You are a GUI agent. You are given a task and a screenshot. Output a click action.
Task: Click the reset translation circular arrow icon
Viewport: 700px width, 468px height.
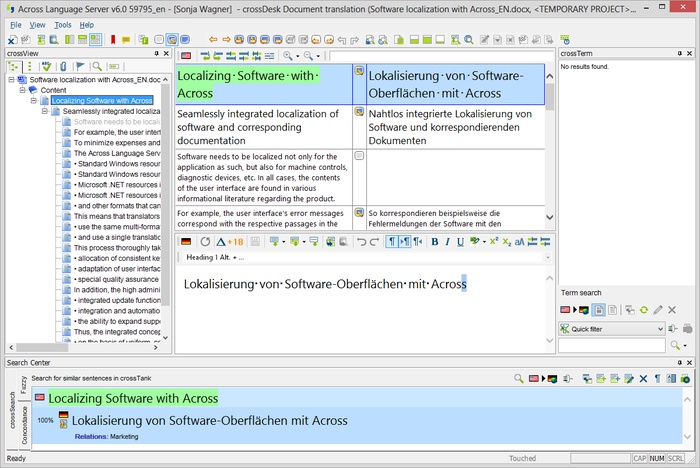coord(205,242)
